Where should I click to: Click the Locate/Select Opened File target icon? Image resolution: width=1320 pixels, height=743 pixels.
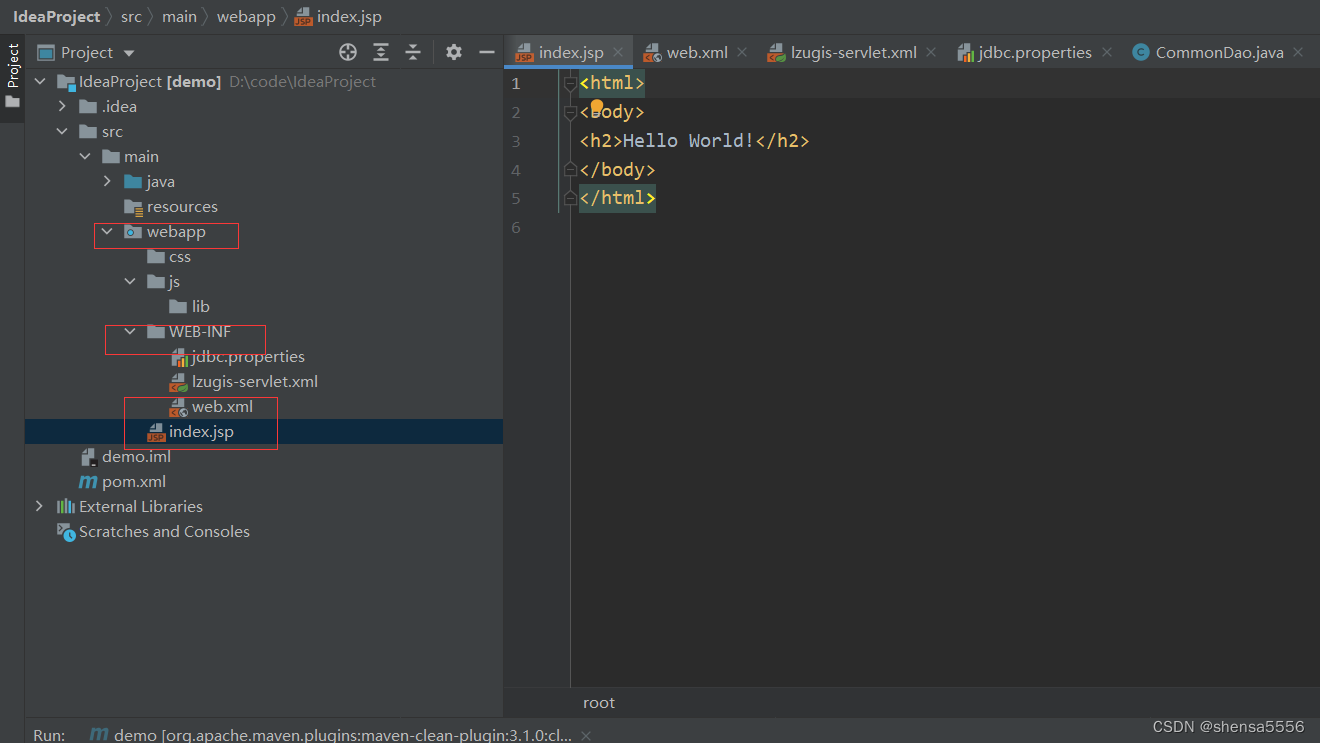[x=348, y=52]
